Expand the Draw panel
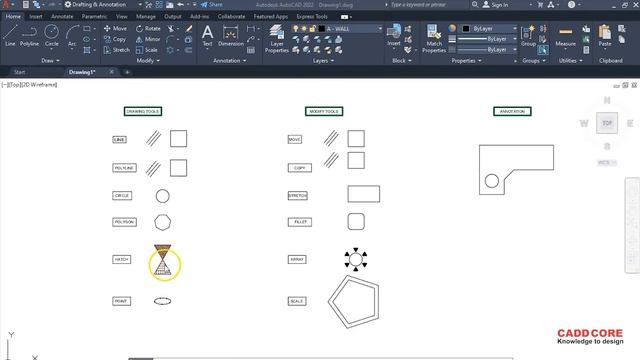Screen dimensions: 640x360 [50, 60]
